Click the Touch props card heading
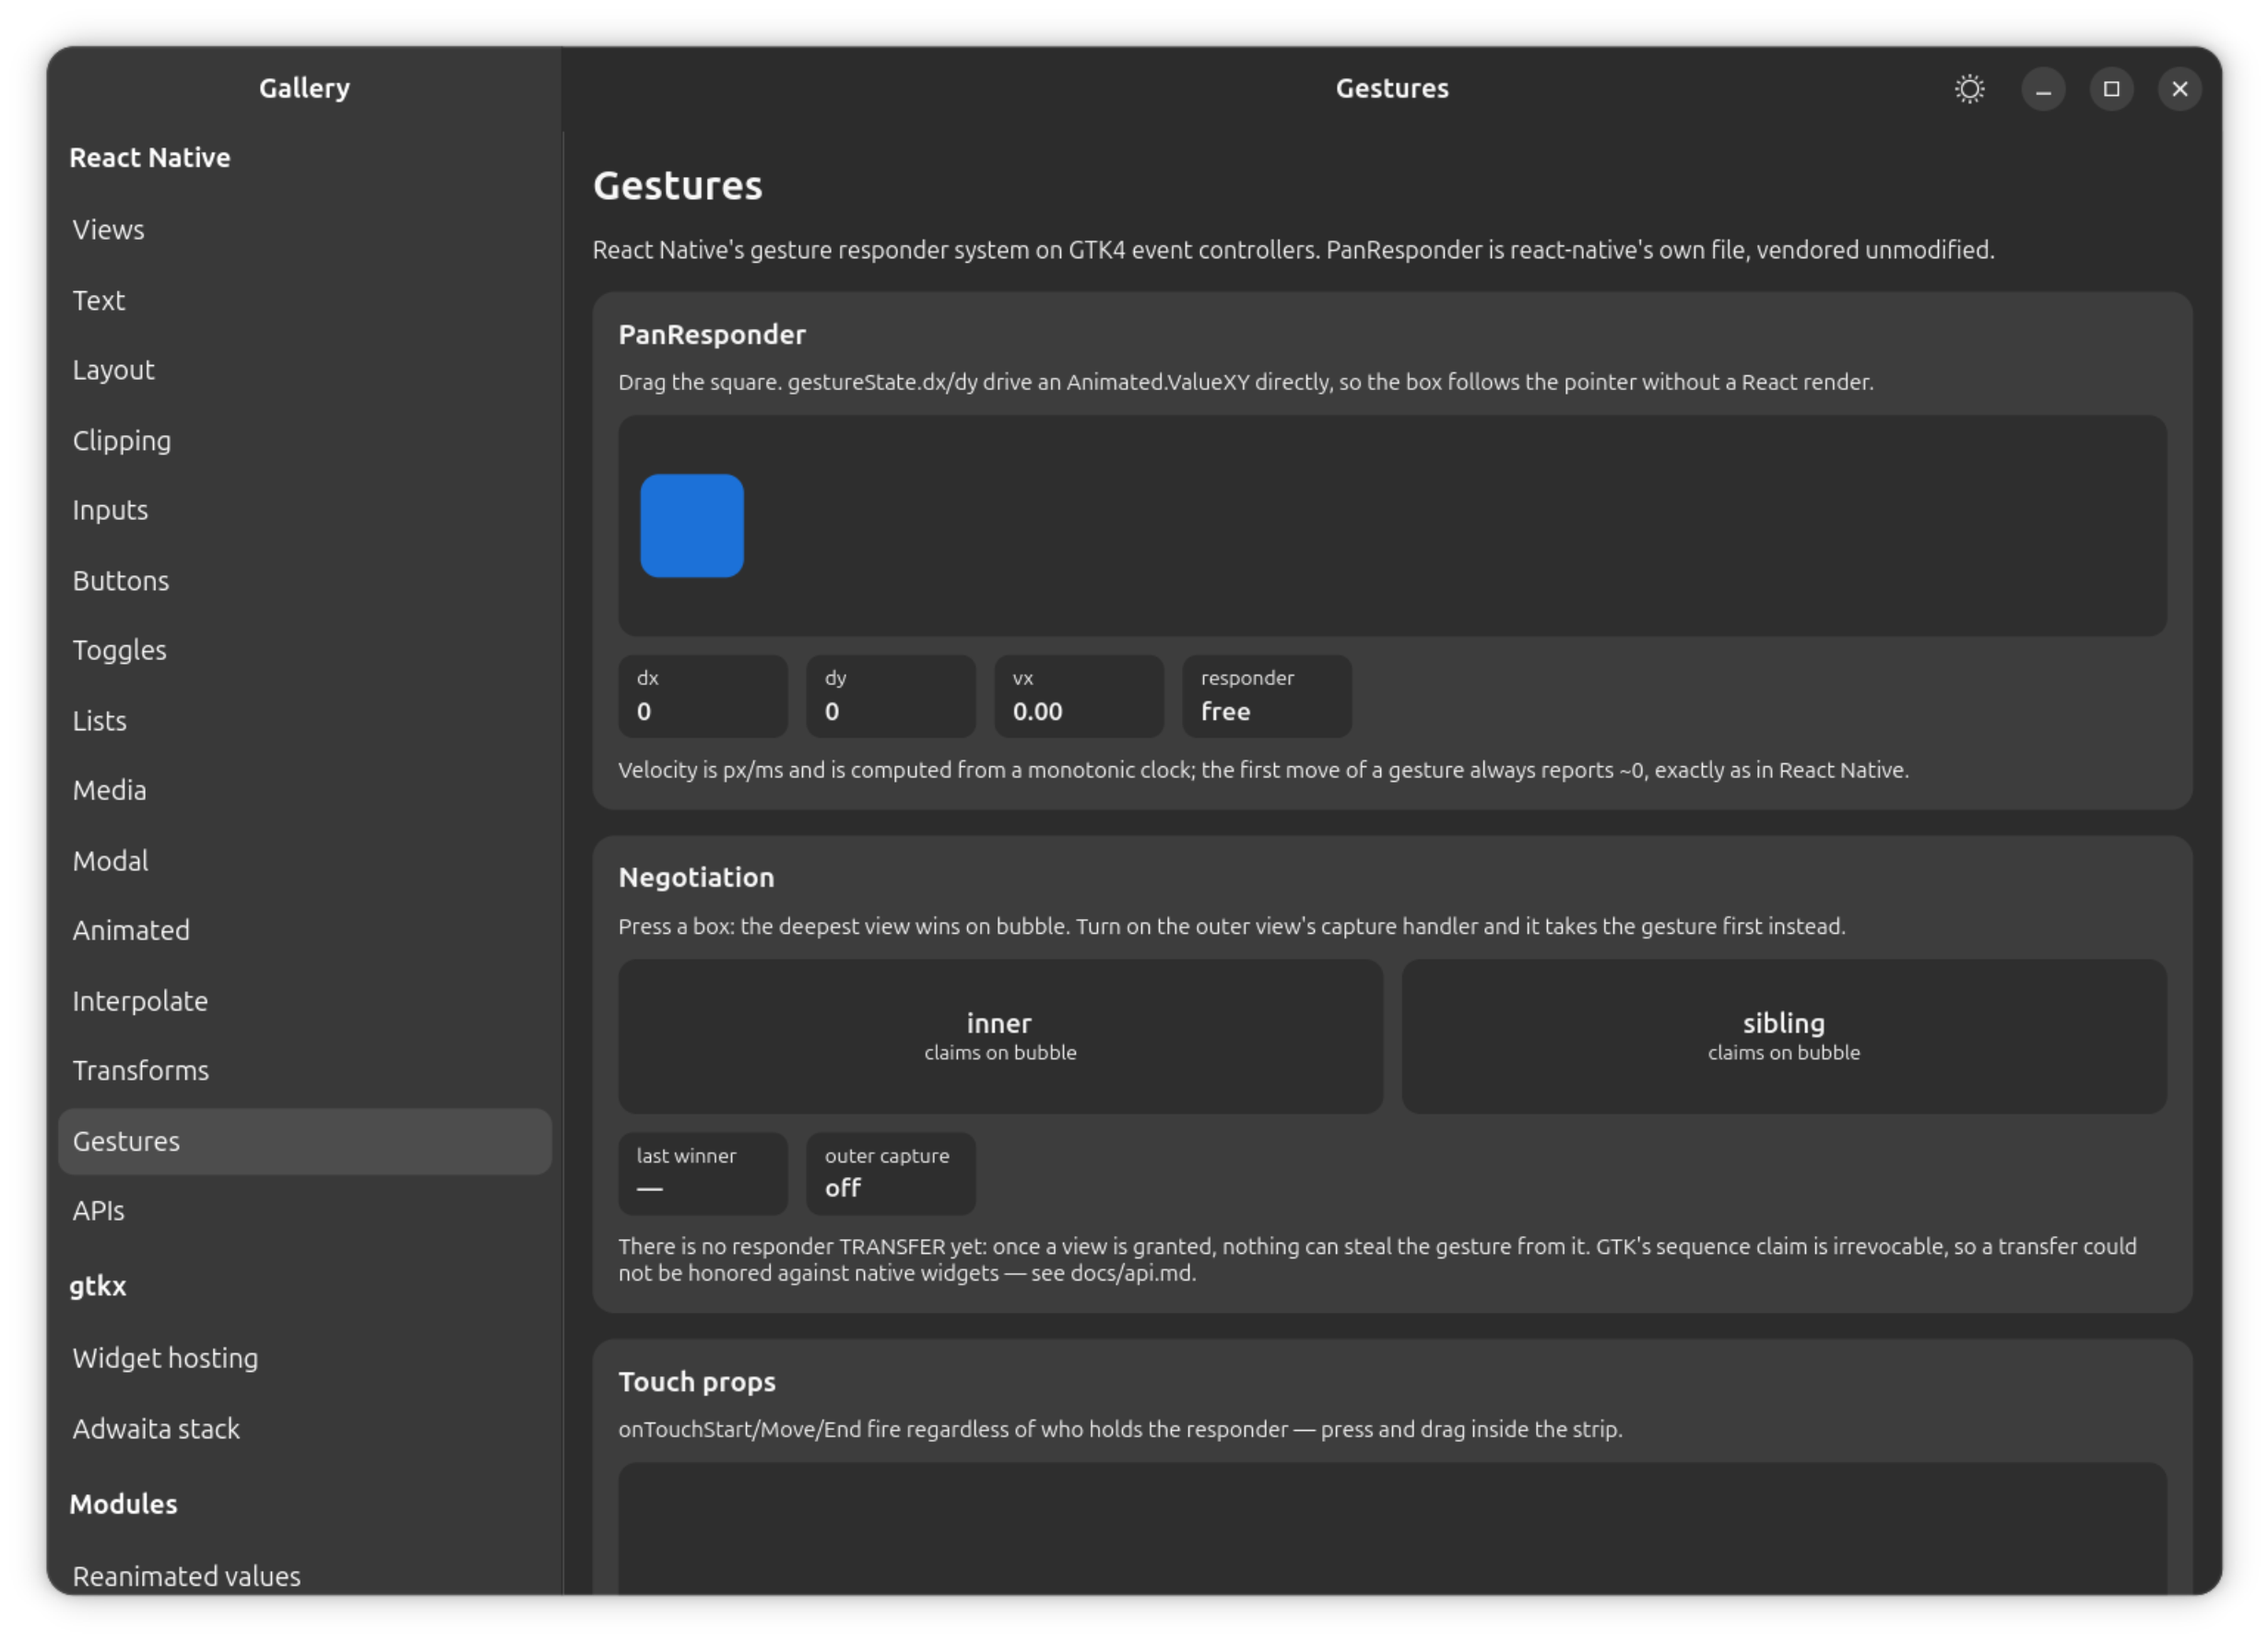The image size is (2268, 1641). tap(697, 1382)
